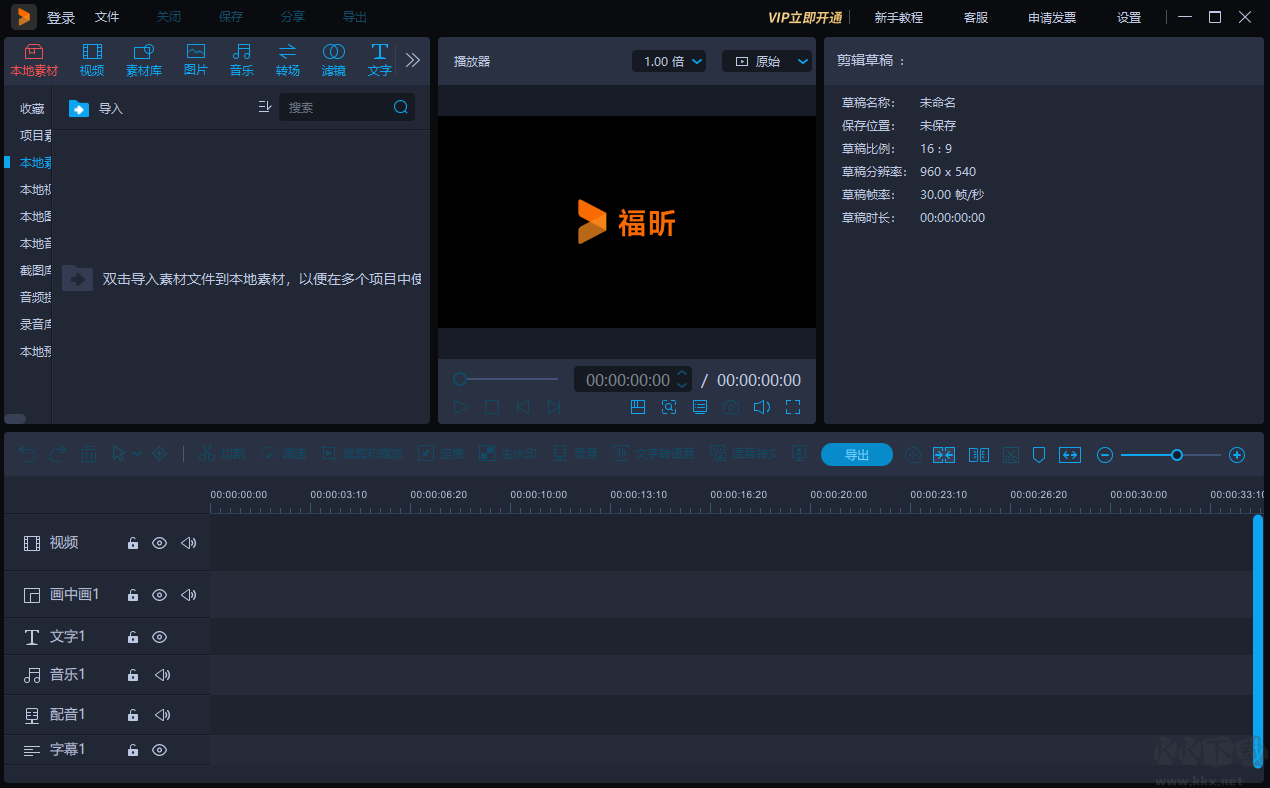Viewport: 1270px width, 788px height.
Task: Switch to the 本地素材 tab
Action: point(35,59)
